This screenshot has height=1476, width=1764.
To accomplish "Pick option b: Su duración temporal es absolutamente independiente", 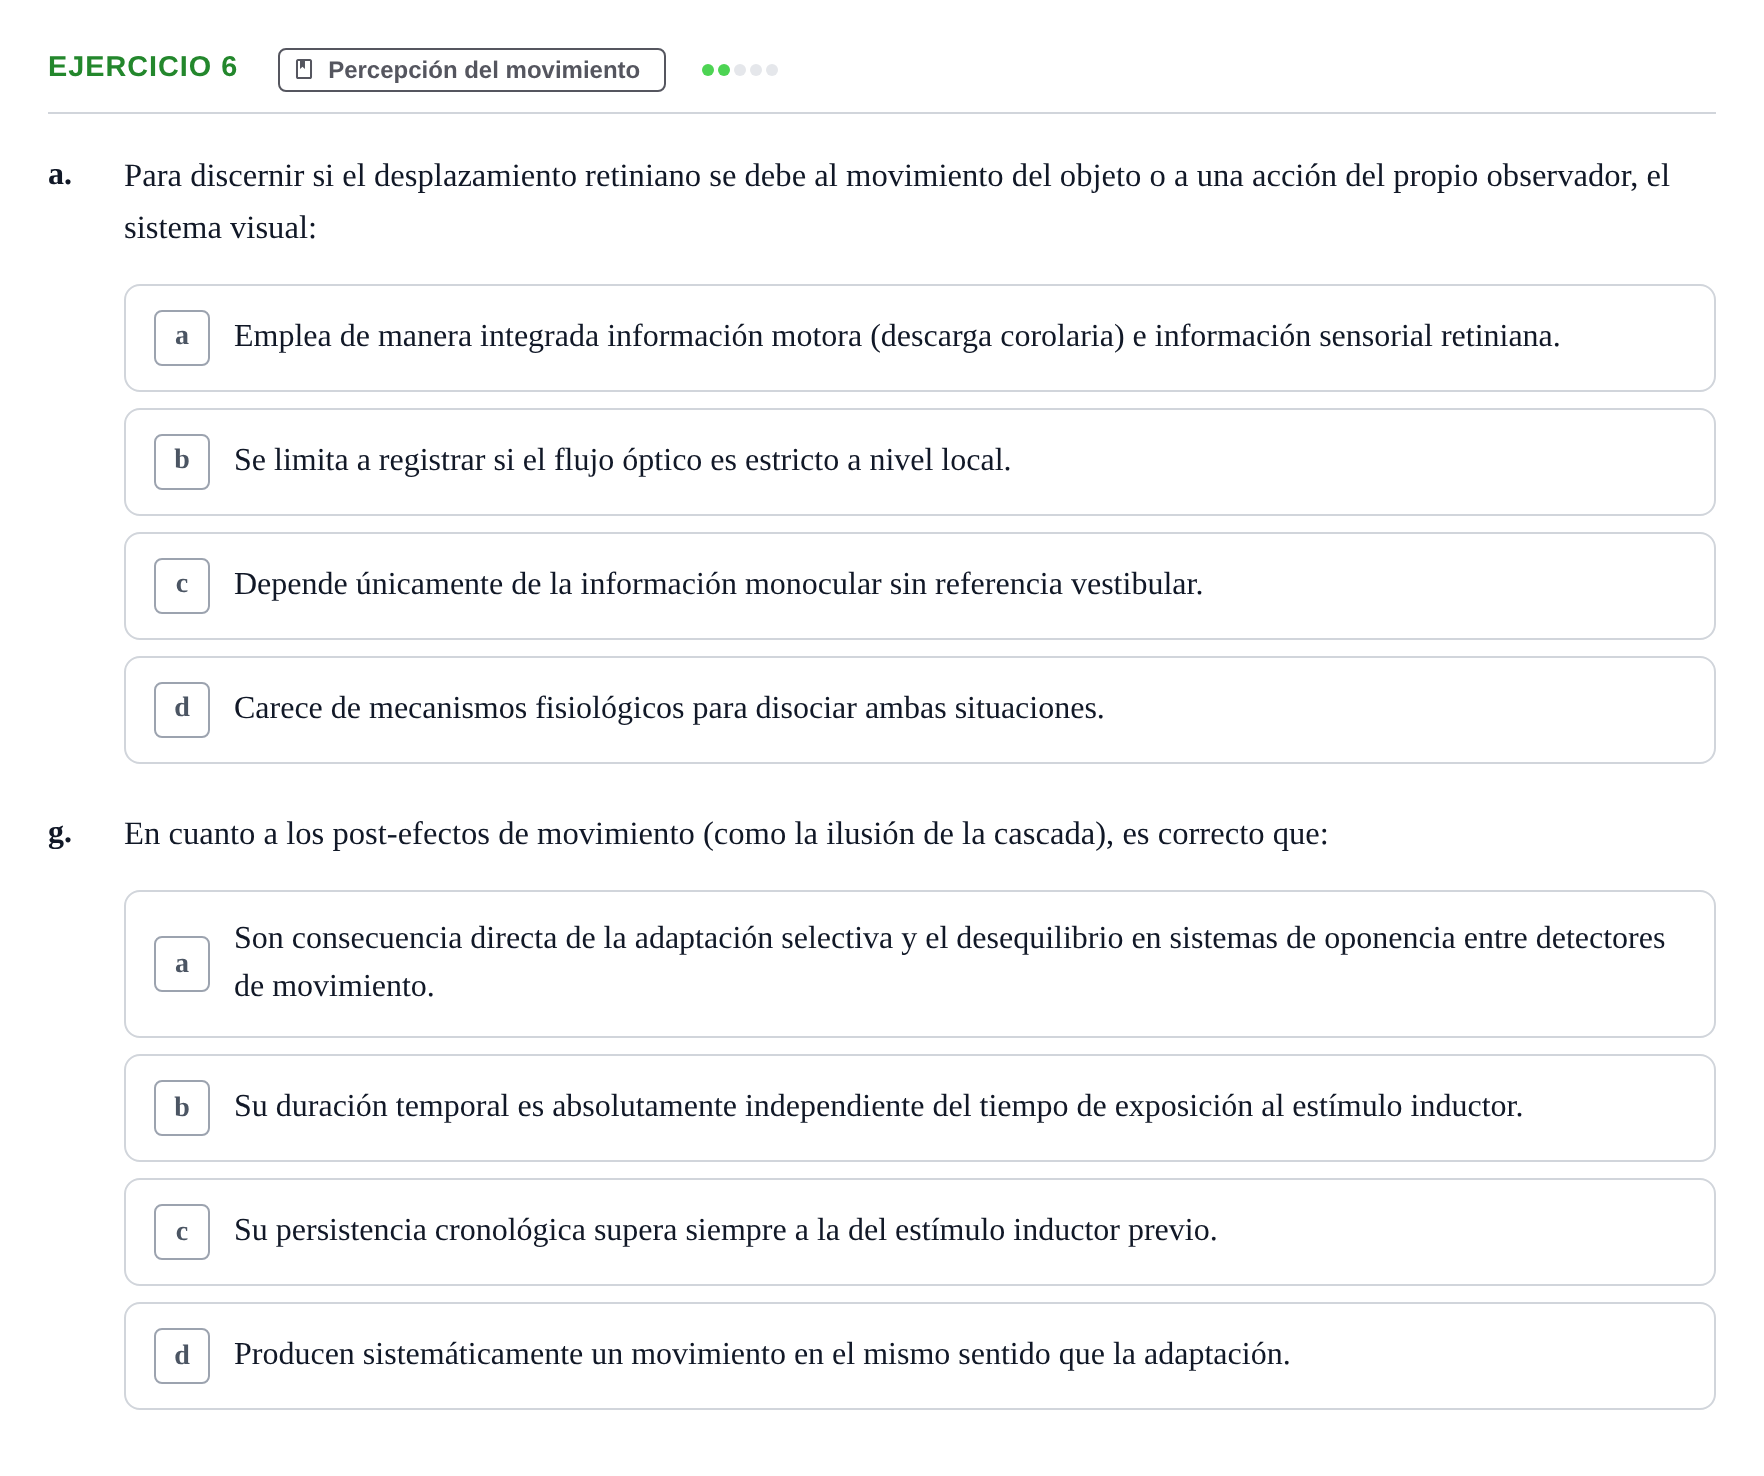I will point(919,1108).
